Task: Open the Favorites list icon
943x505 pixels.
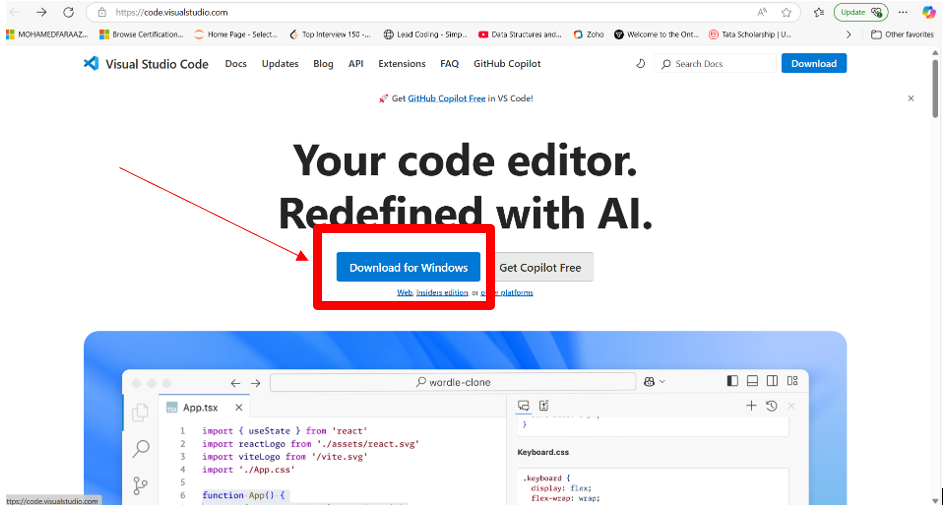Action: (x=819, y=12)
